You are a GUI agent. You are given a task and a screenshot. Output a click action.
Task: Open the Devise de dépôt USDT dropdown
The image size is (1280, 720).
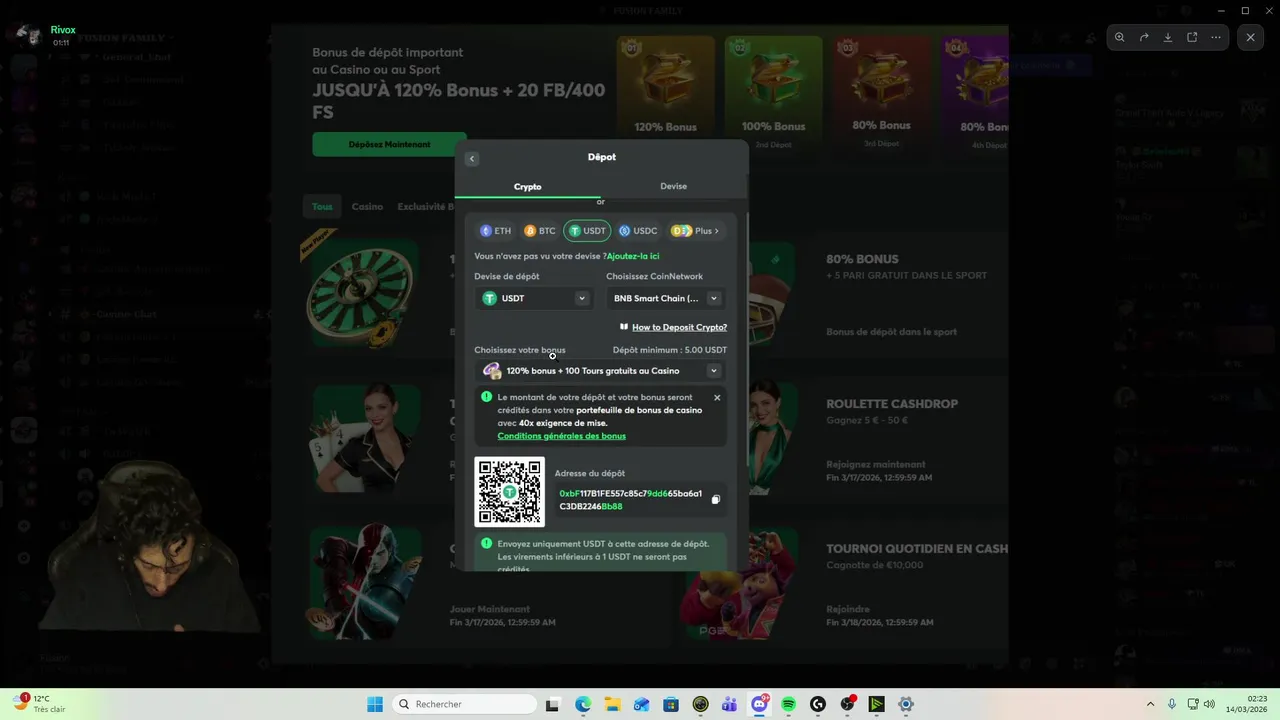(x=534, y=298)
